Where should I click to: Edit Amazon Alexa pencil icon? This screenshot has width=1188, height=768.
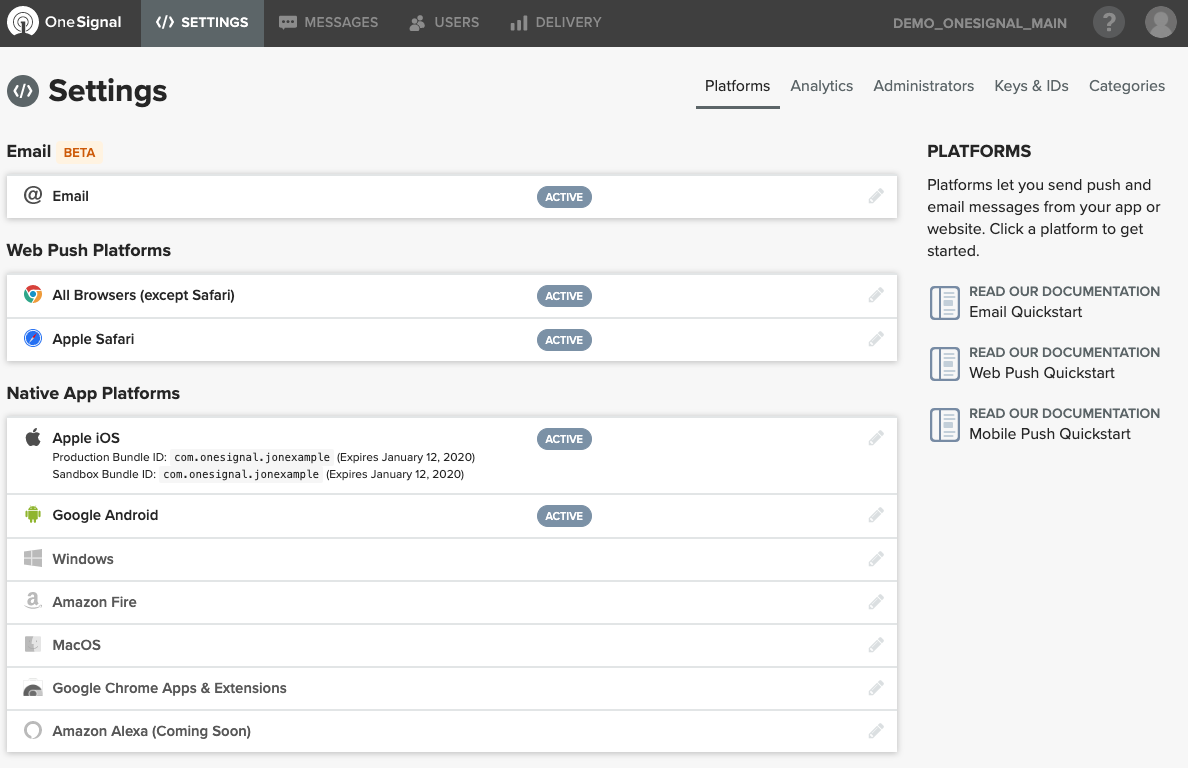pos(876,731)
